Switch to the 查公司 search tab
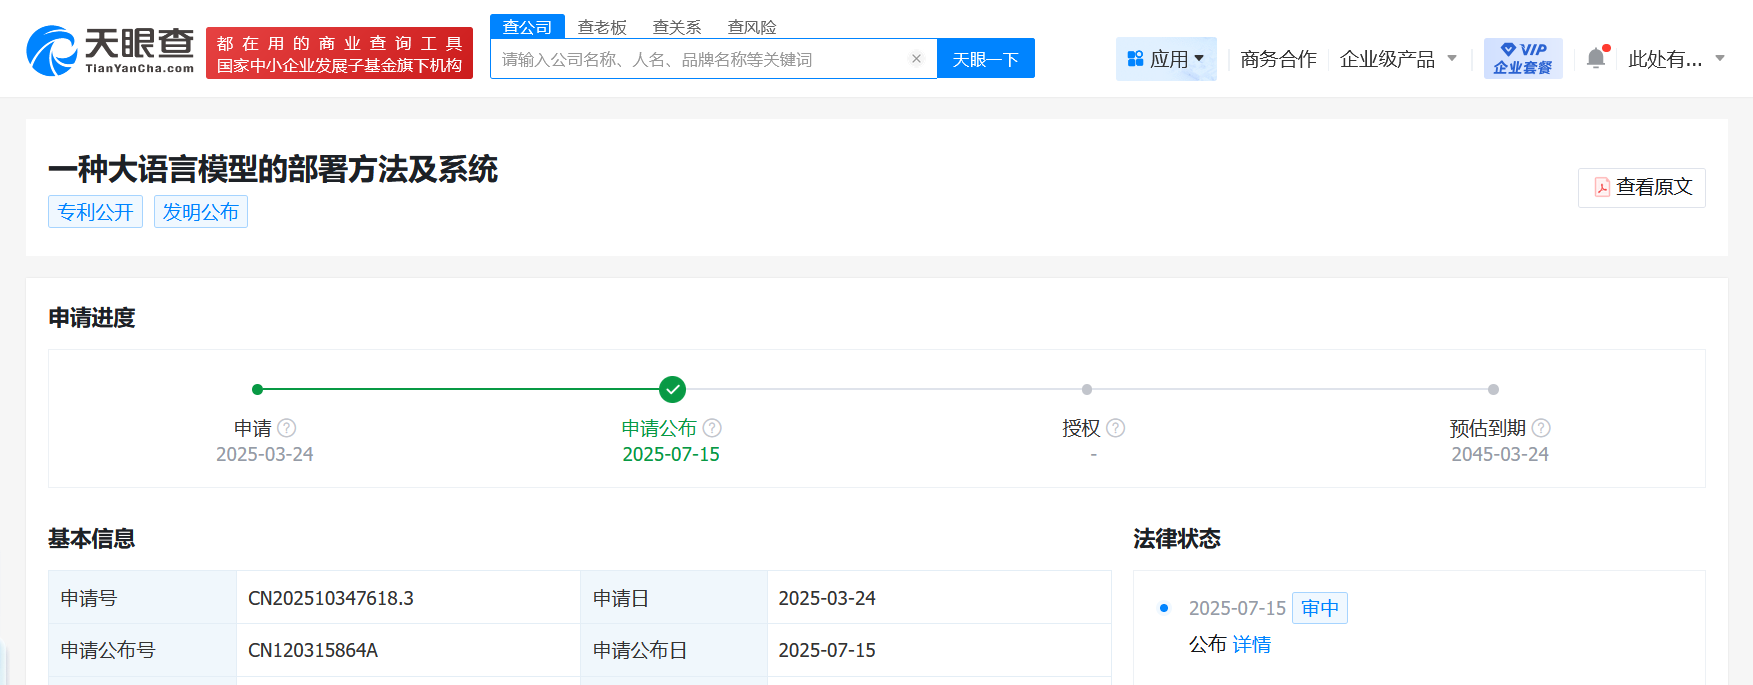 pos(527,27)
